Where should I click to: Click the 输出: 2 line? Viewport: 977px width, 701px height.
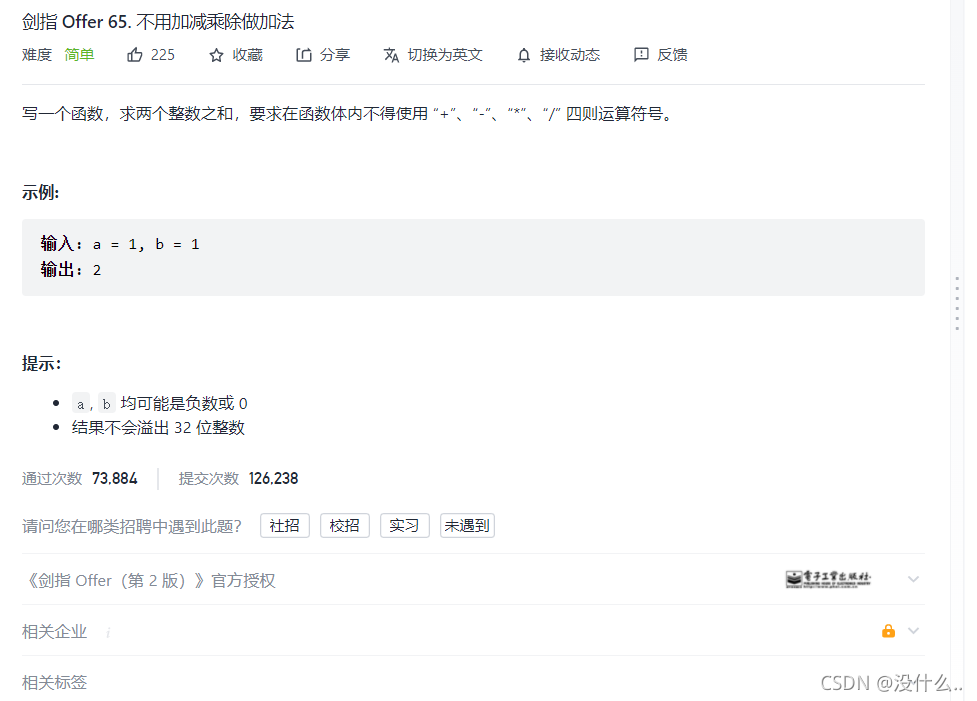click(70, 270)
